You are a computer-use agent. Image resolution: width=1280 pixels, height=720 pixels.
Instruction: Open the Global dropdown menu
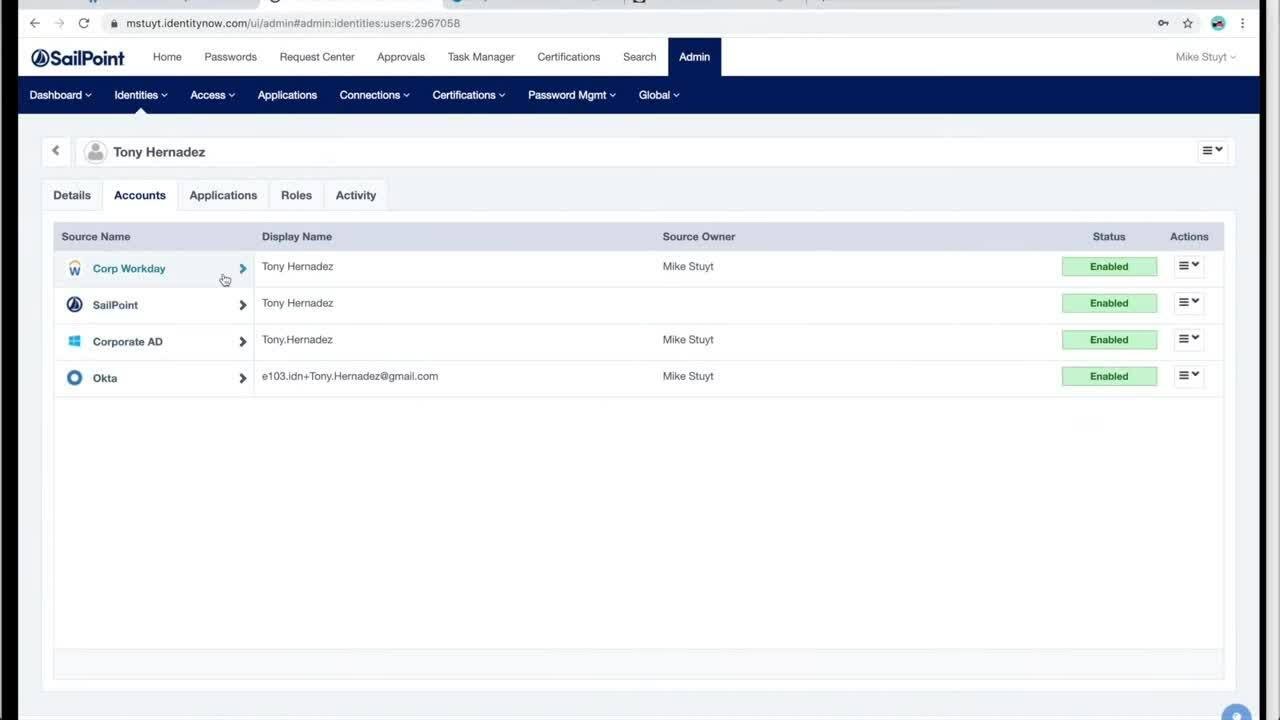(x=659, y=95)
